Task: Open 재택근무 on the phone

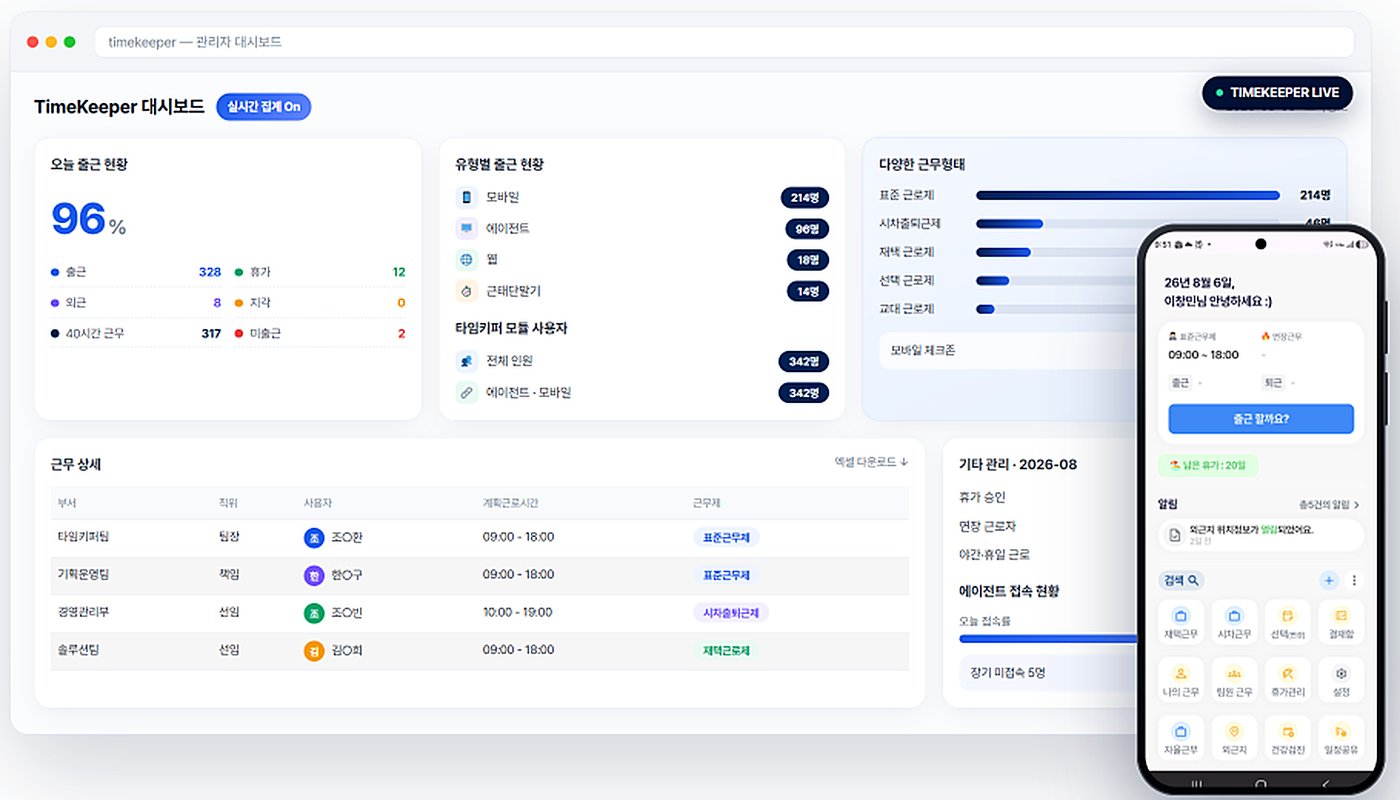Action: pos(1180,623)
